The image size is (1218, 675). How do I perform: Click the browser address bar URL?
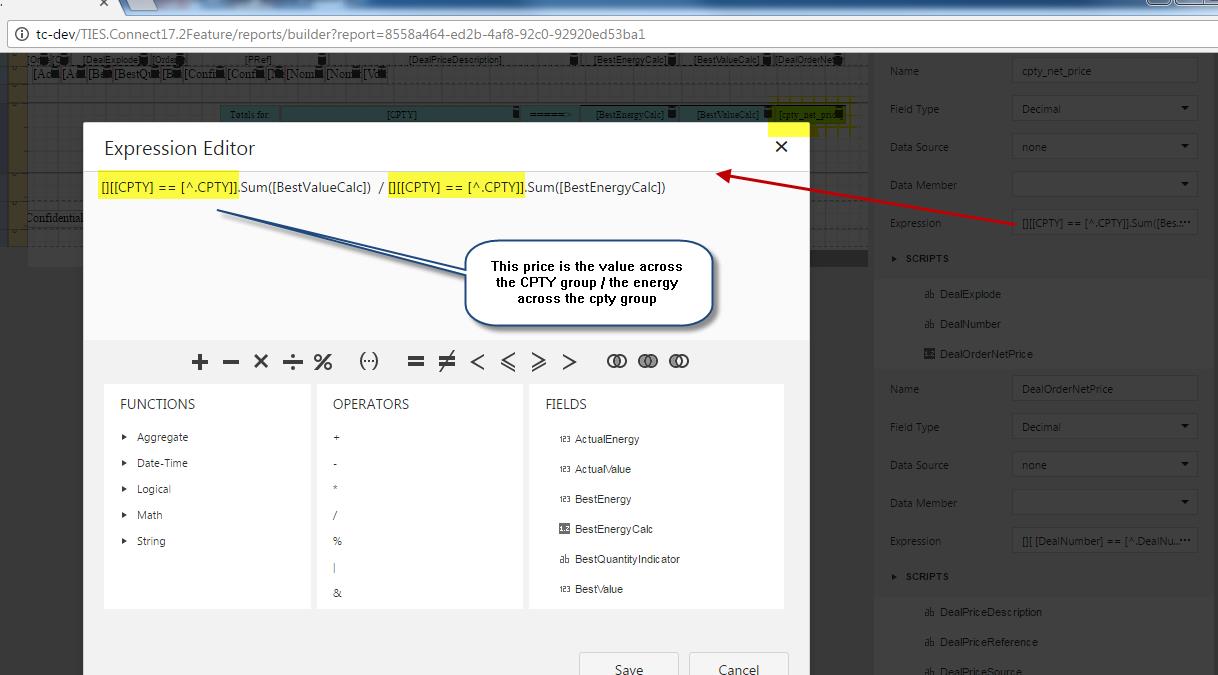(340, 34)
